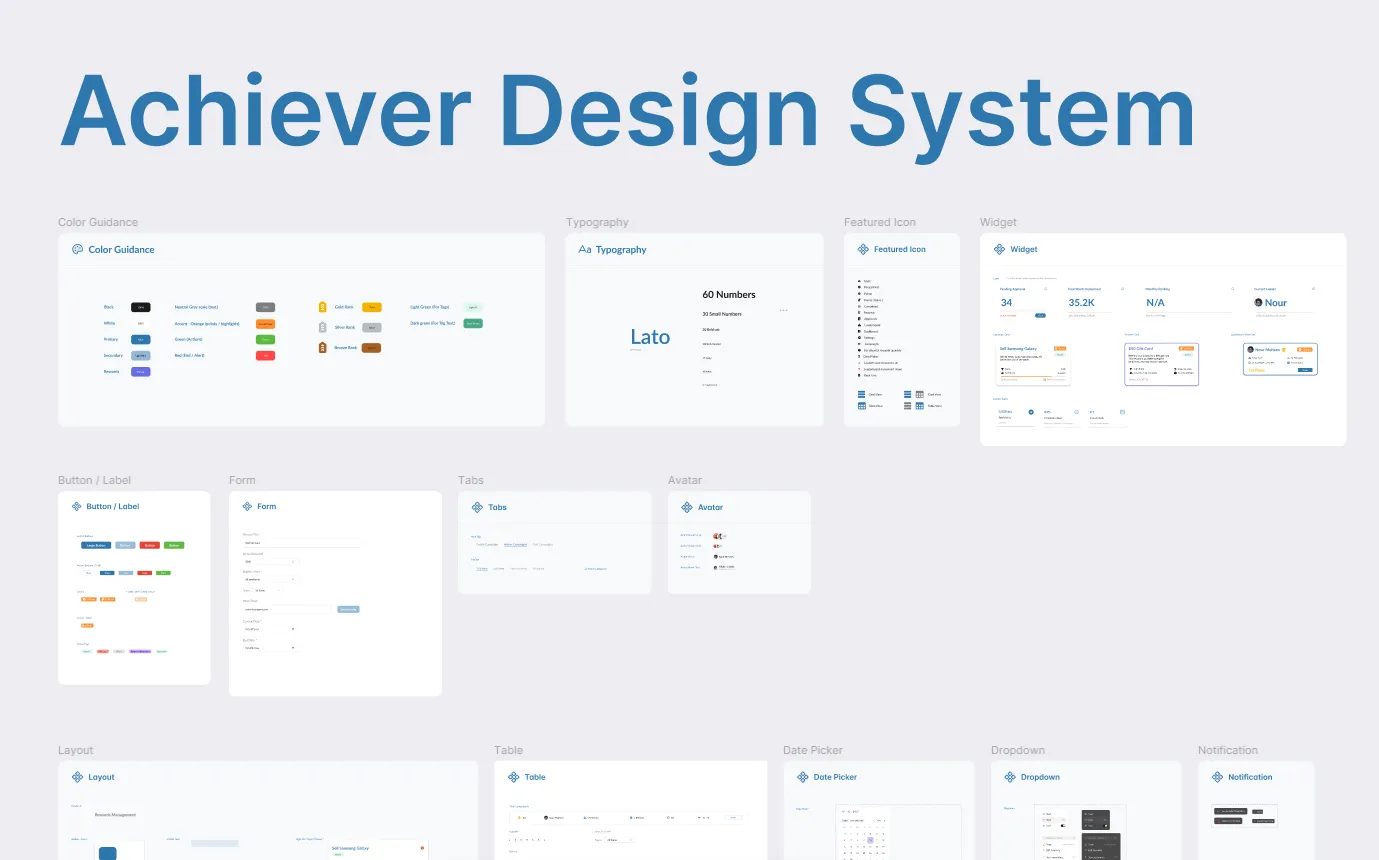Click the emblem icon in Layout frame header
The image size is (1379, 860).
tap(77, 777)
